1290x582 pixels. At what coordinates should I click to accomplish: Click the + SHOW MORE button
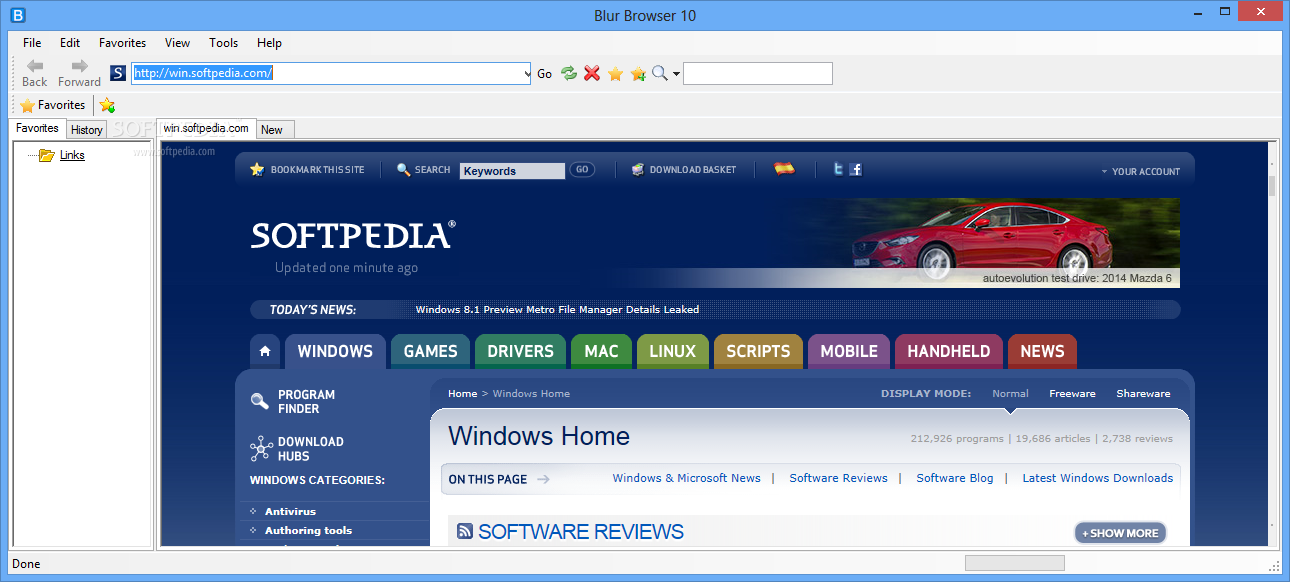coord(1120,533)
